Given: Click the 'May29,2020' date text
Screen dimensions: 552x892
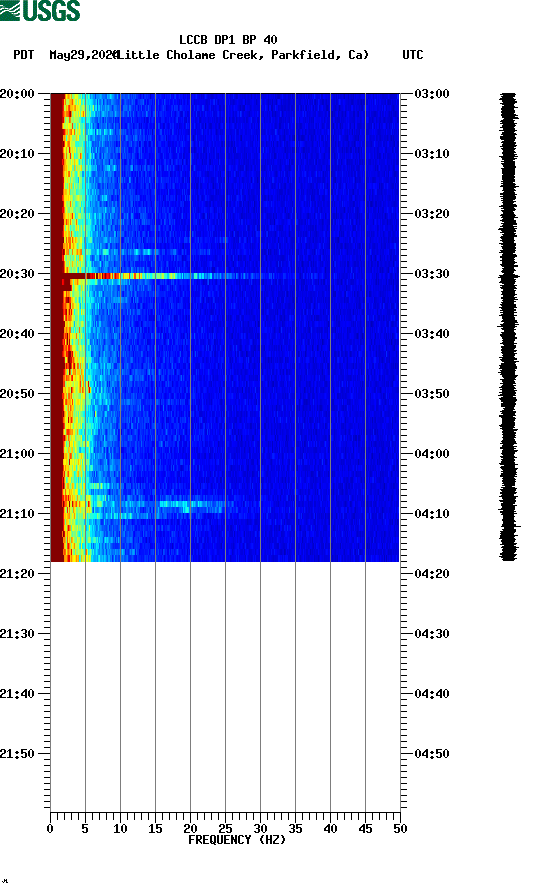Looking at the screenshot, I should 83,55.
